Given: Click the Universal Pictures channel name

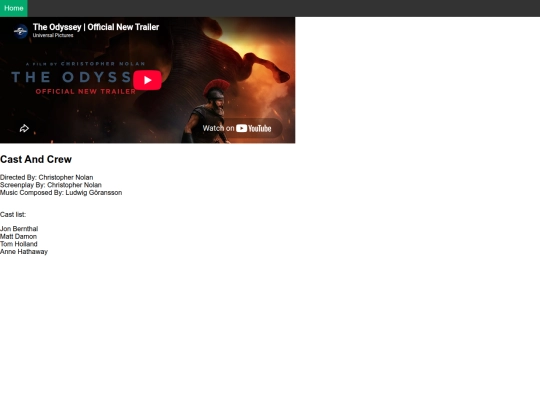Looking at the screenshot, I should [53, 35].
